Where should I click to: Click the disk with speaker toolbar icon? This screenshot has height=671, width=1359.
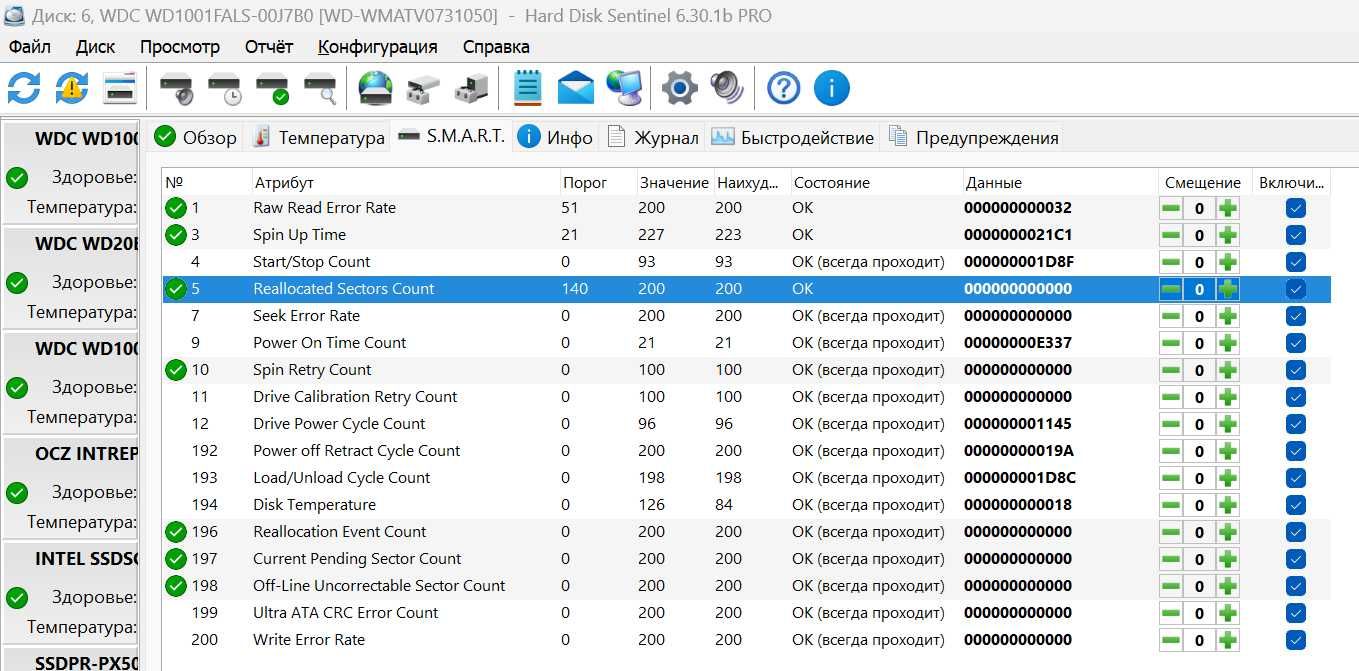(177, 89)
